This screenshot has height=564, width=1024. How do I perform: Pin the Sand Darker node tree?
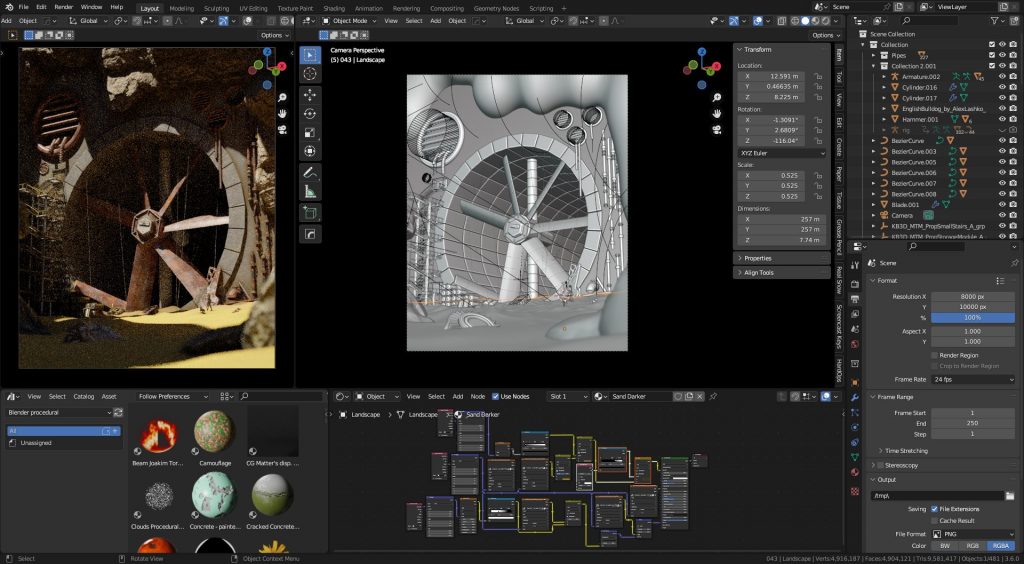point(713,396)
